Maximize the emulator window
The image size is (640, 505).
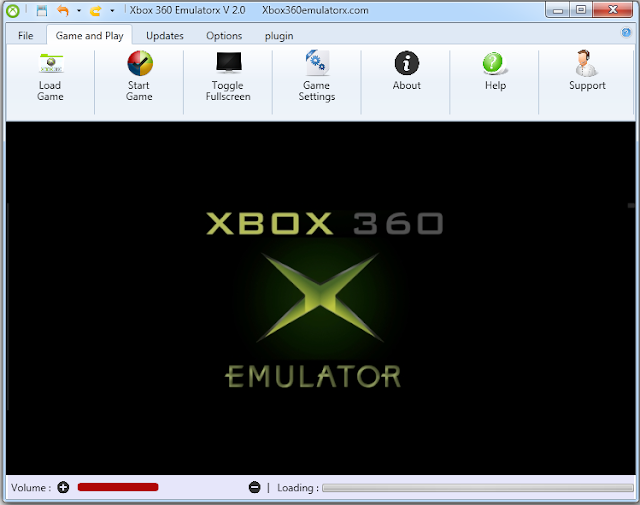(581, 10)
